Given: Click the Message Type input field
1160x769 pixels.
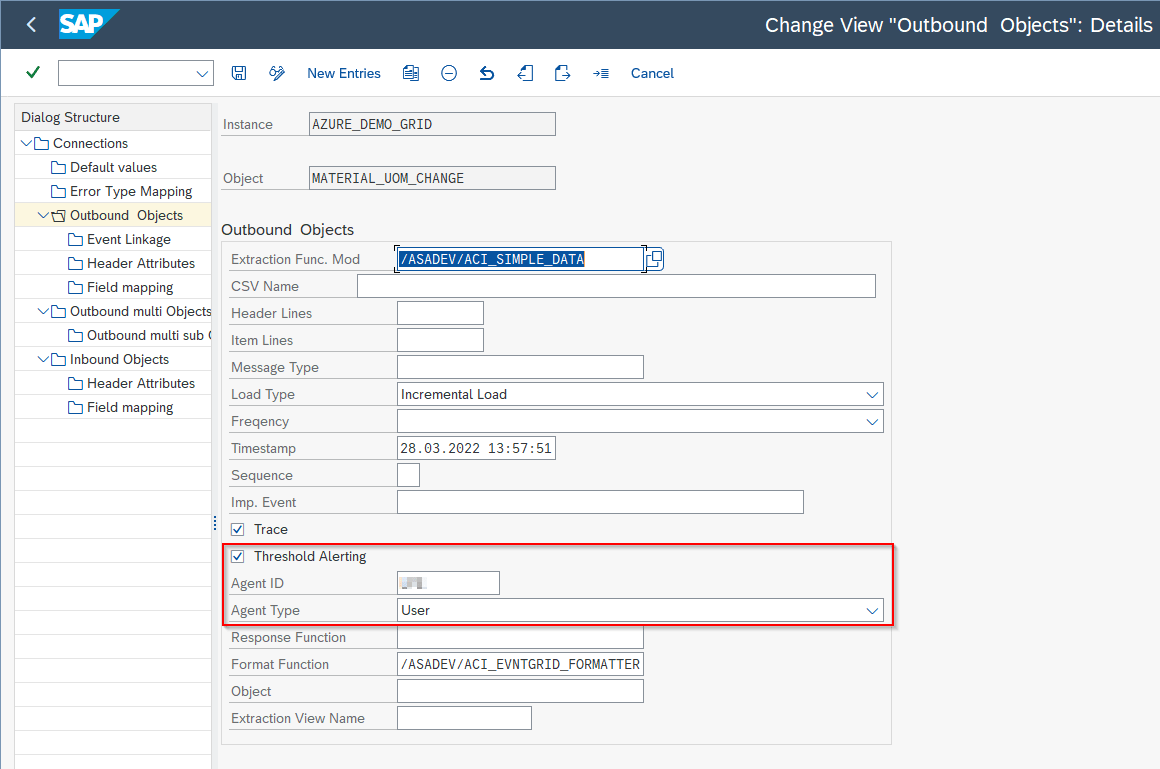Looking at the screenshot, I should 520,367.
